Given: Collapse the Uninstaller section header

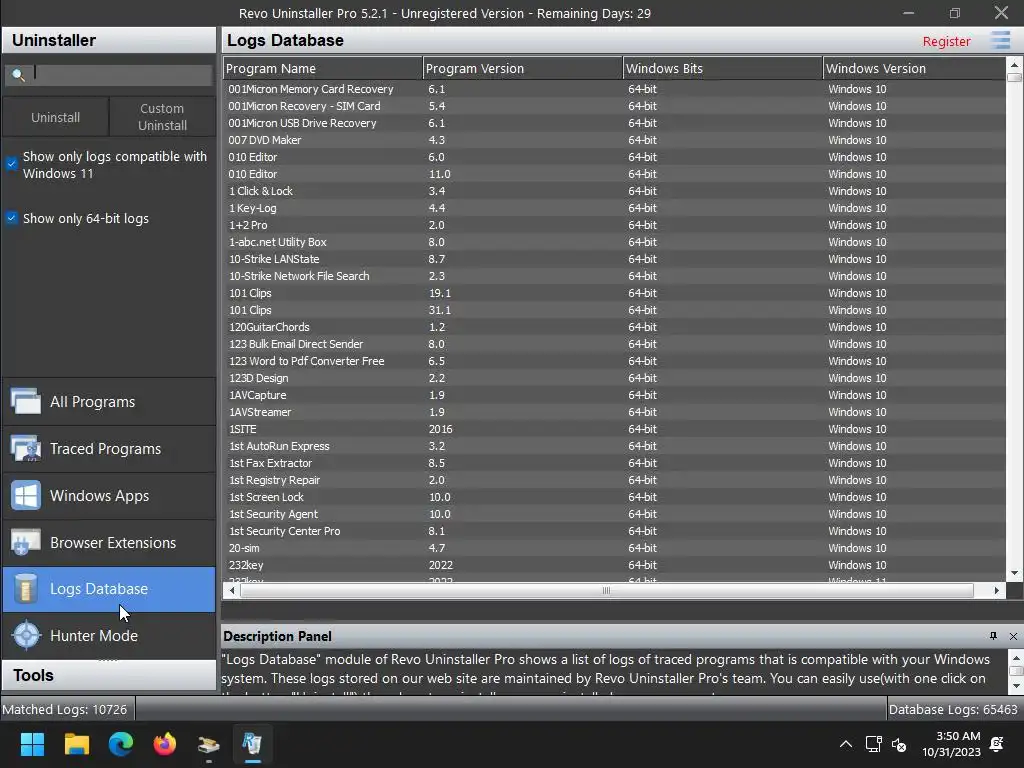Looking at the screenshot, I should tap(108, 40).
